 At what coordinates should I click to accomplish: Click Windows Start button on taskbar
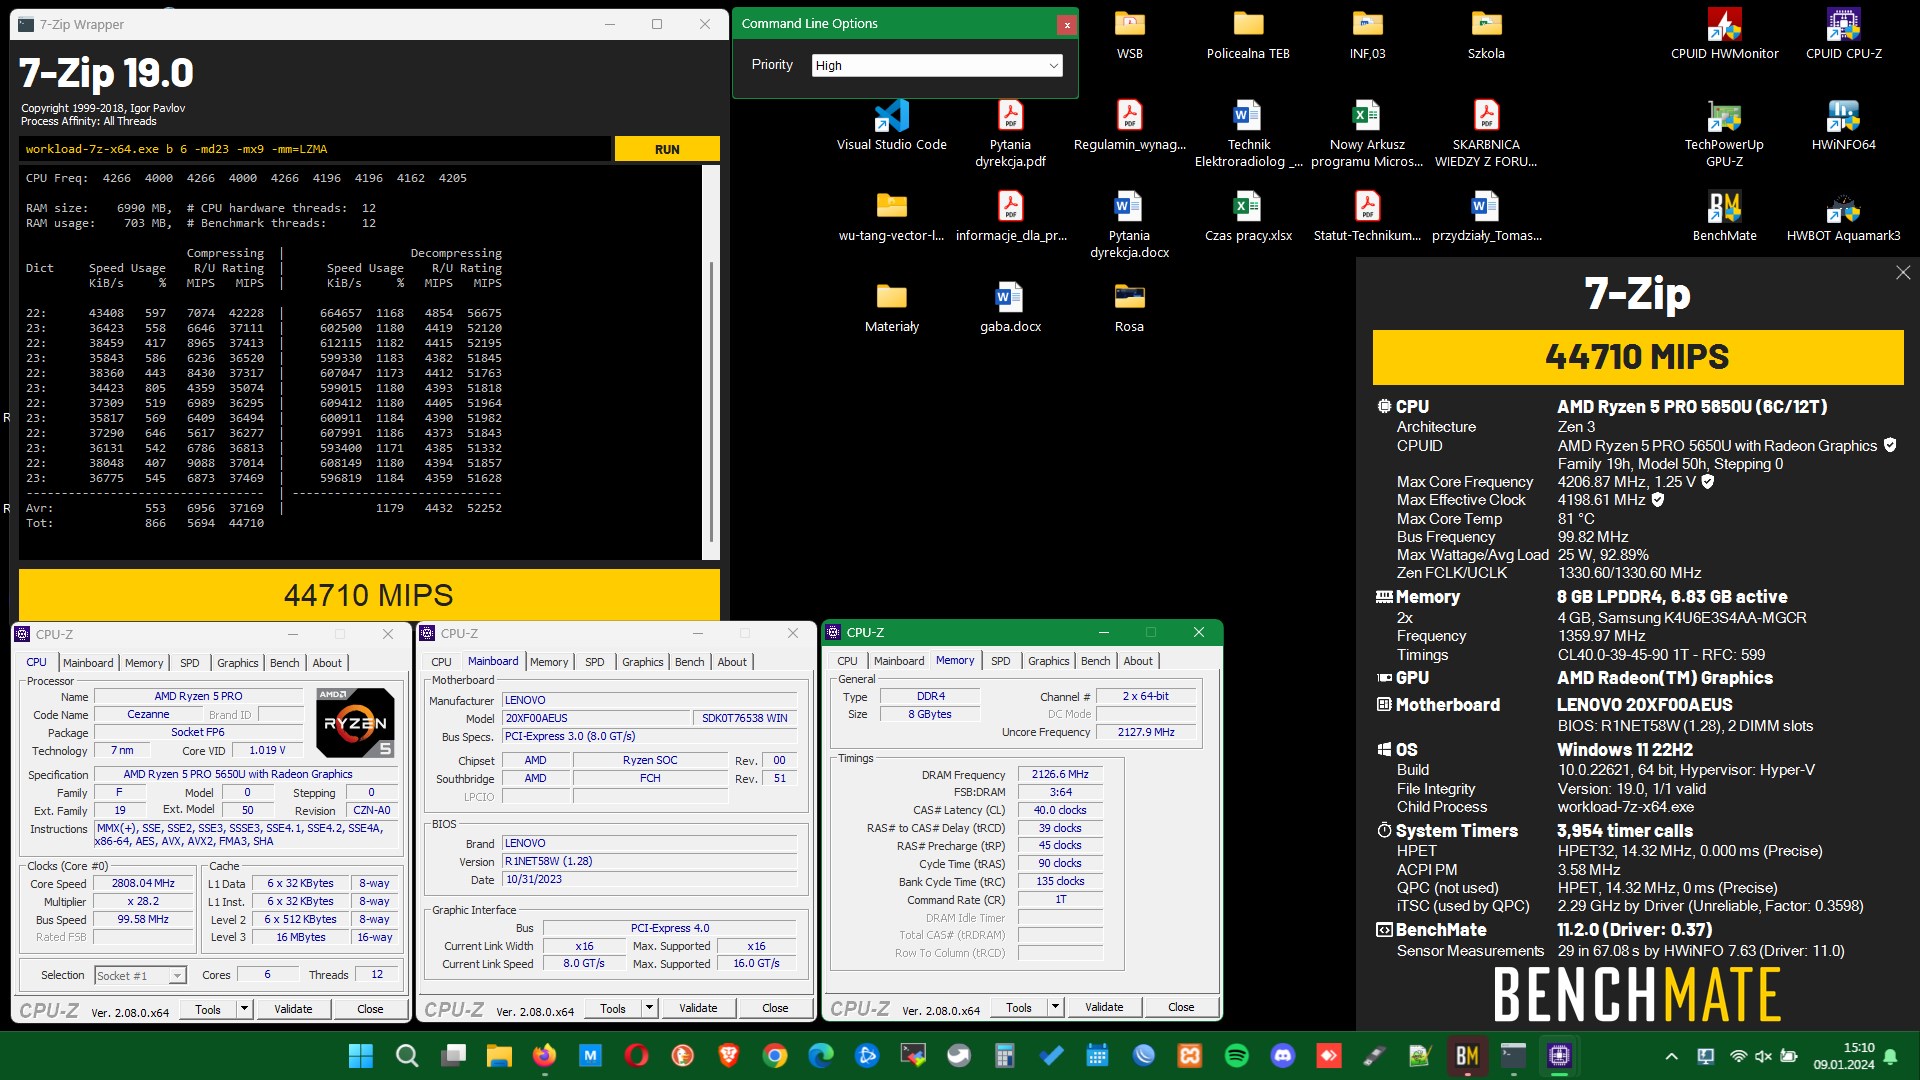pyautogui.click(x=360, y=1055)
